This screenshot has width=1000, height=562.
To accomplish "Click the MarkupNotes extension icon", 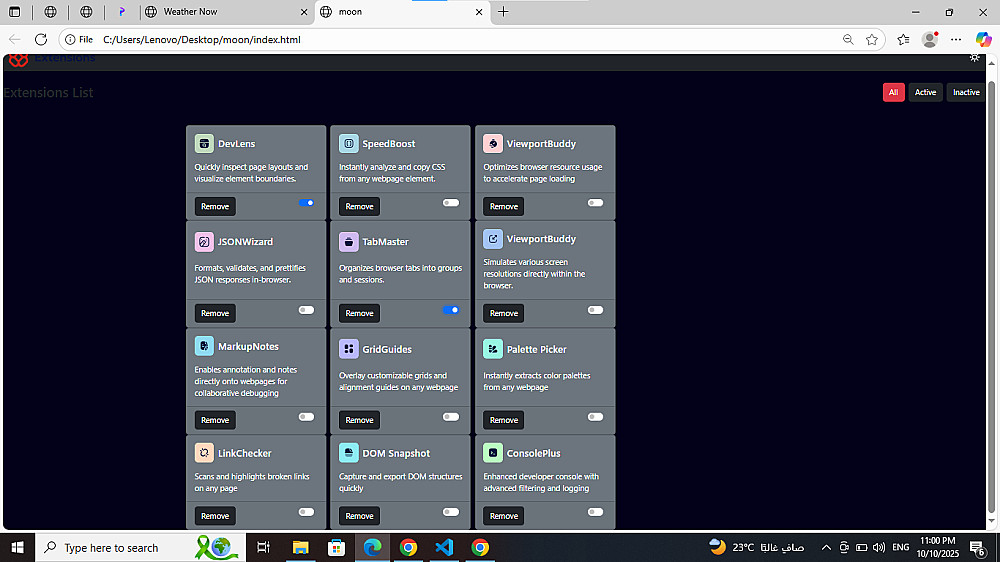I will [204, 346].
